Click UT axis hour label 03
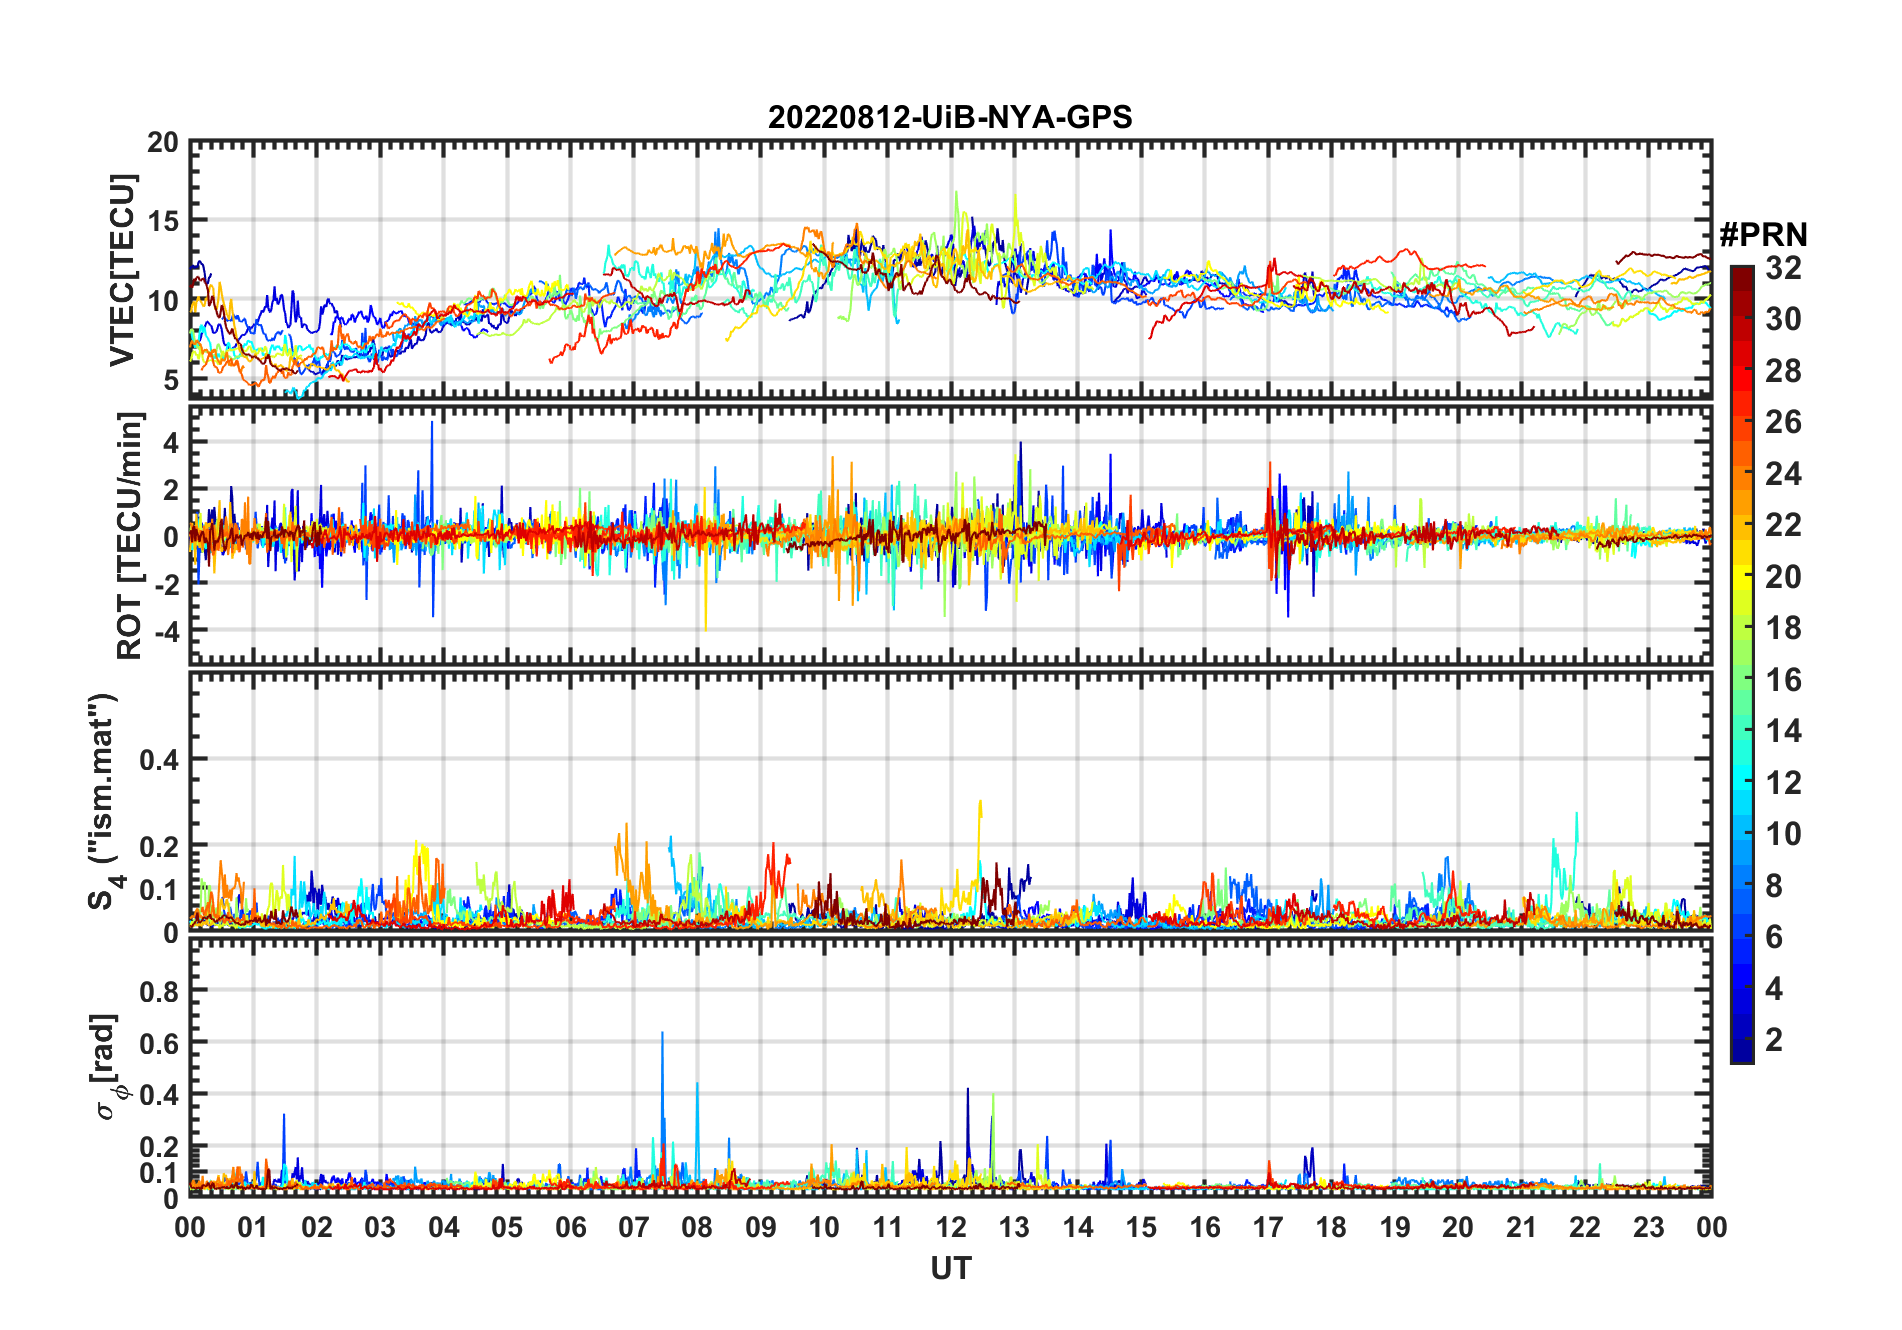 coord(380,1227)
